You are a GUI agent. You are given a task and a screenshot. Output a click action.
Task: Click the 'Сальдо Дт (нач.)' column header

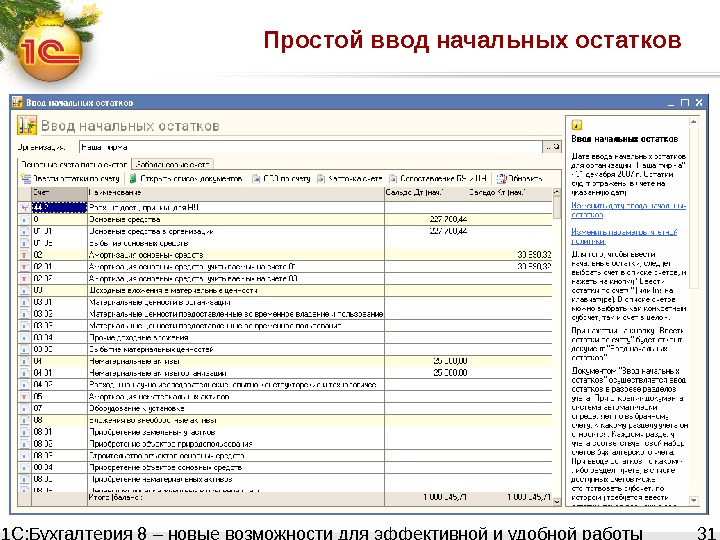coord(426,193)
